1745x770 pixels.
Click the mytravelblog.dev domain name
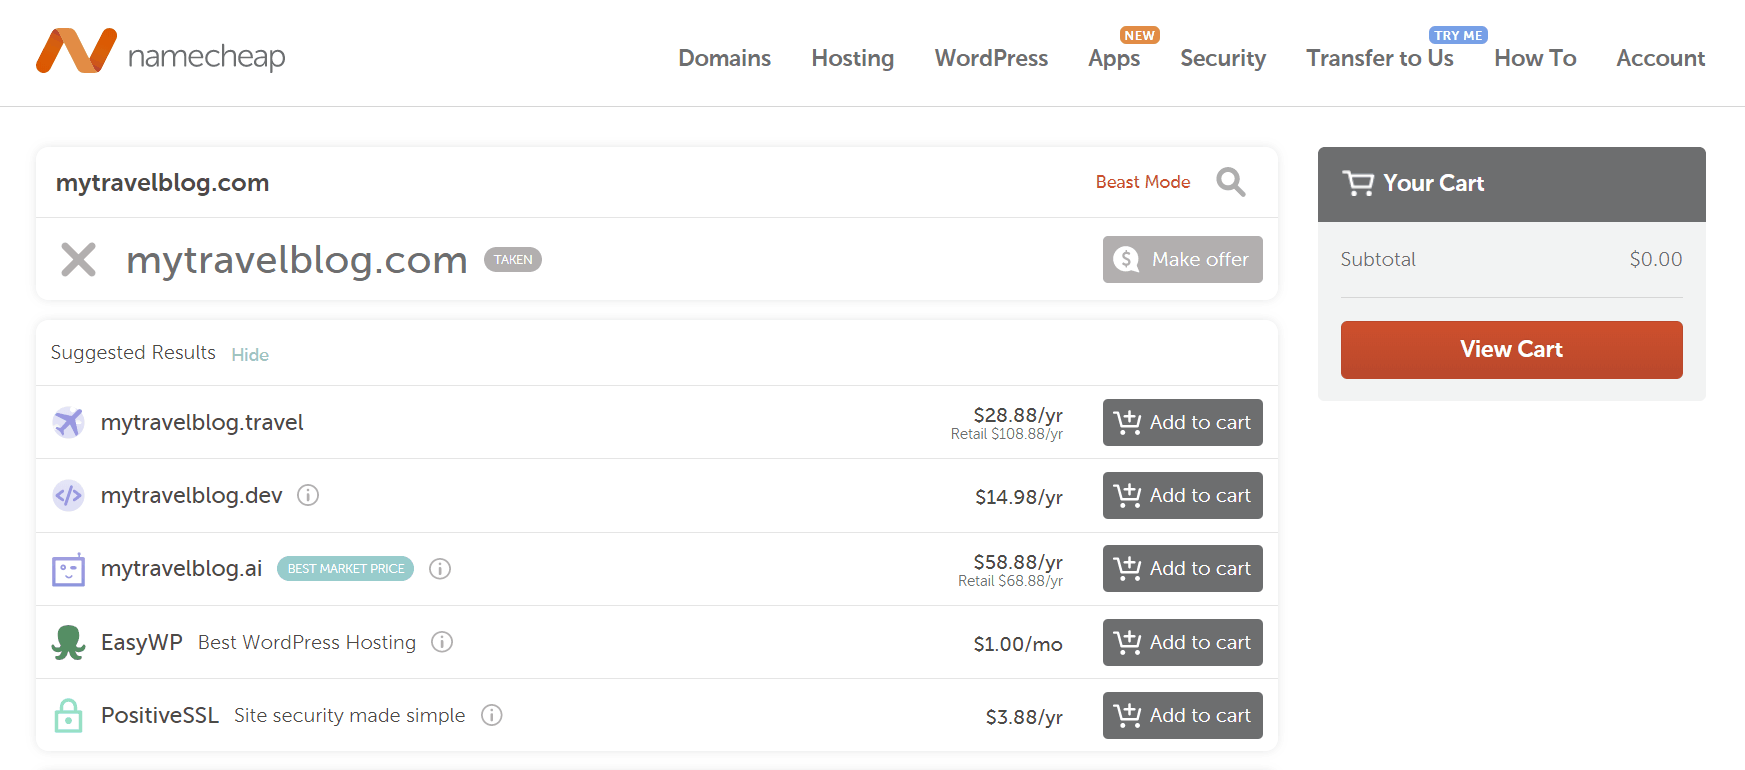(x=192, y=496)
